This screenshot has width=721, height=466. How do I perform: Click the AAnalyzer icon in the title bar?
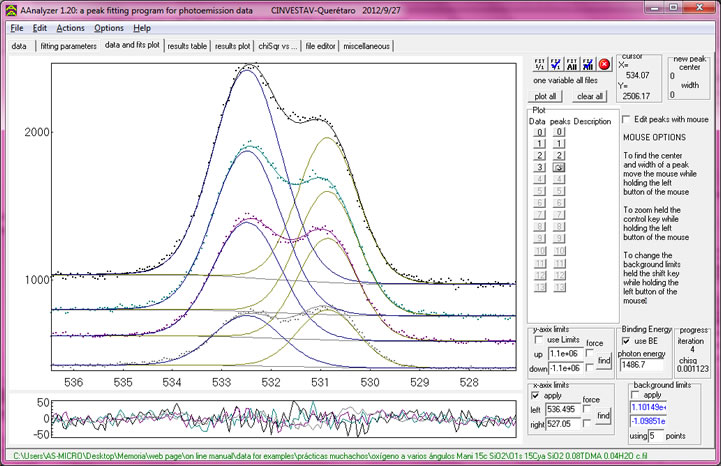10,8
